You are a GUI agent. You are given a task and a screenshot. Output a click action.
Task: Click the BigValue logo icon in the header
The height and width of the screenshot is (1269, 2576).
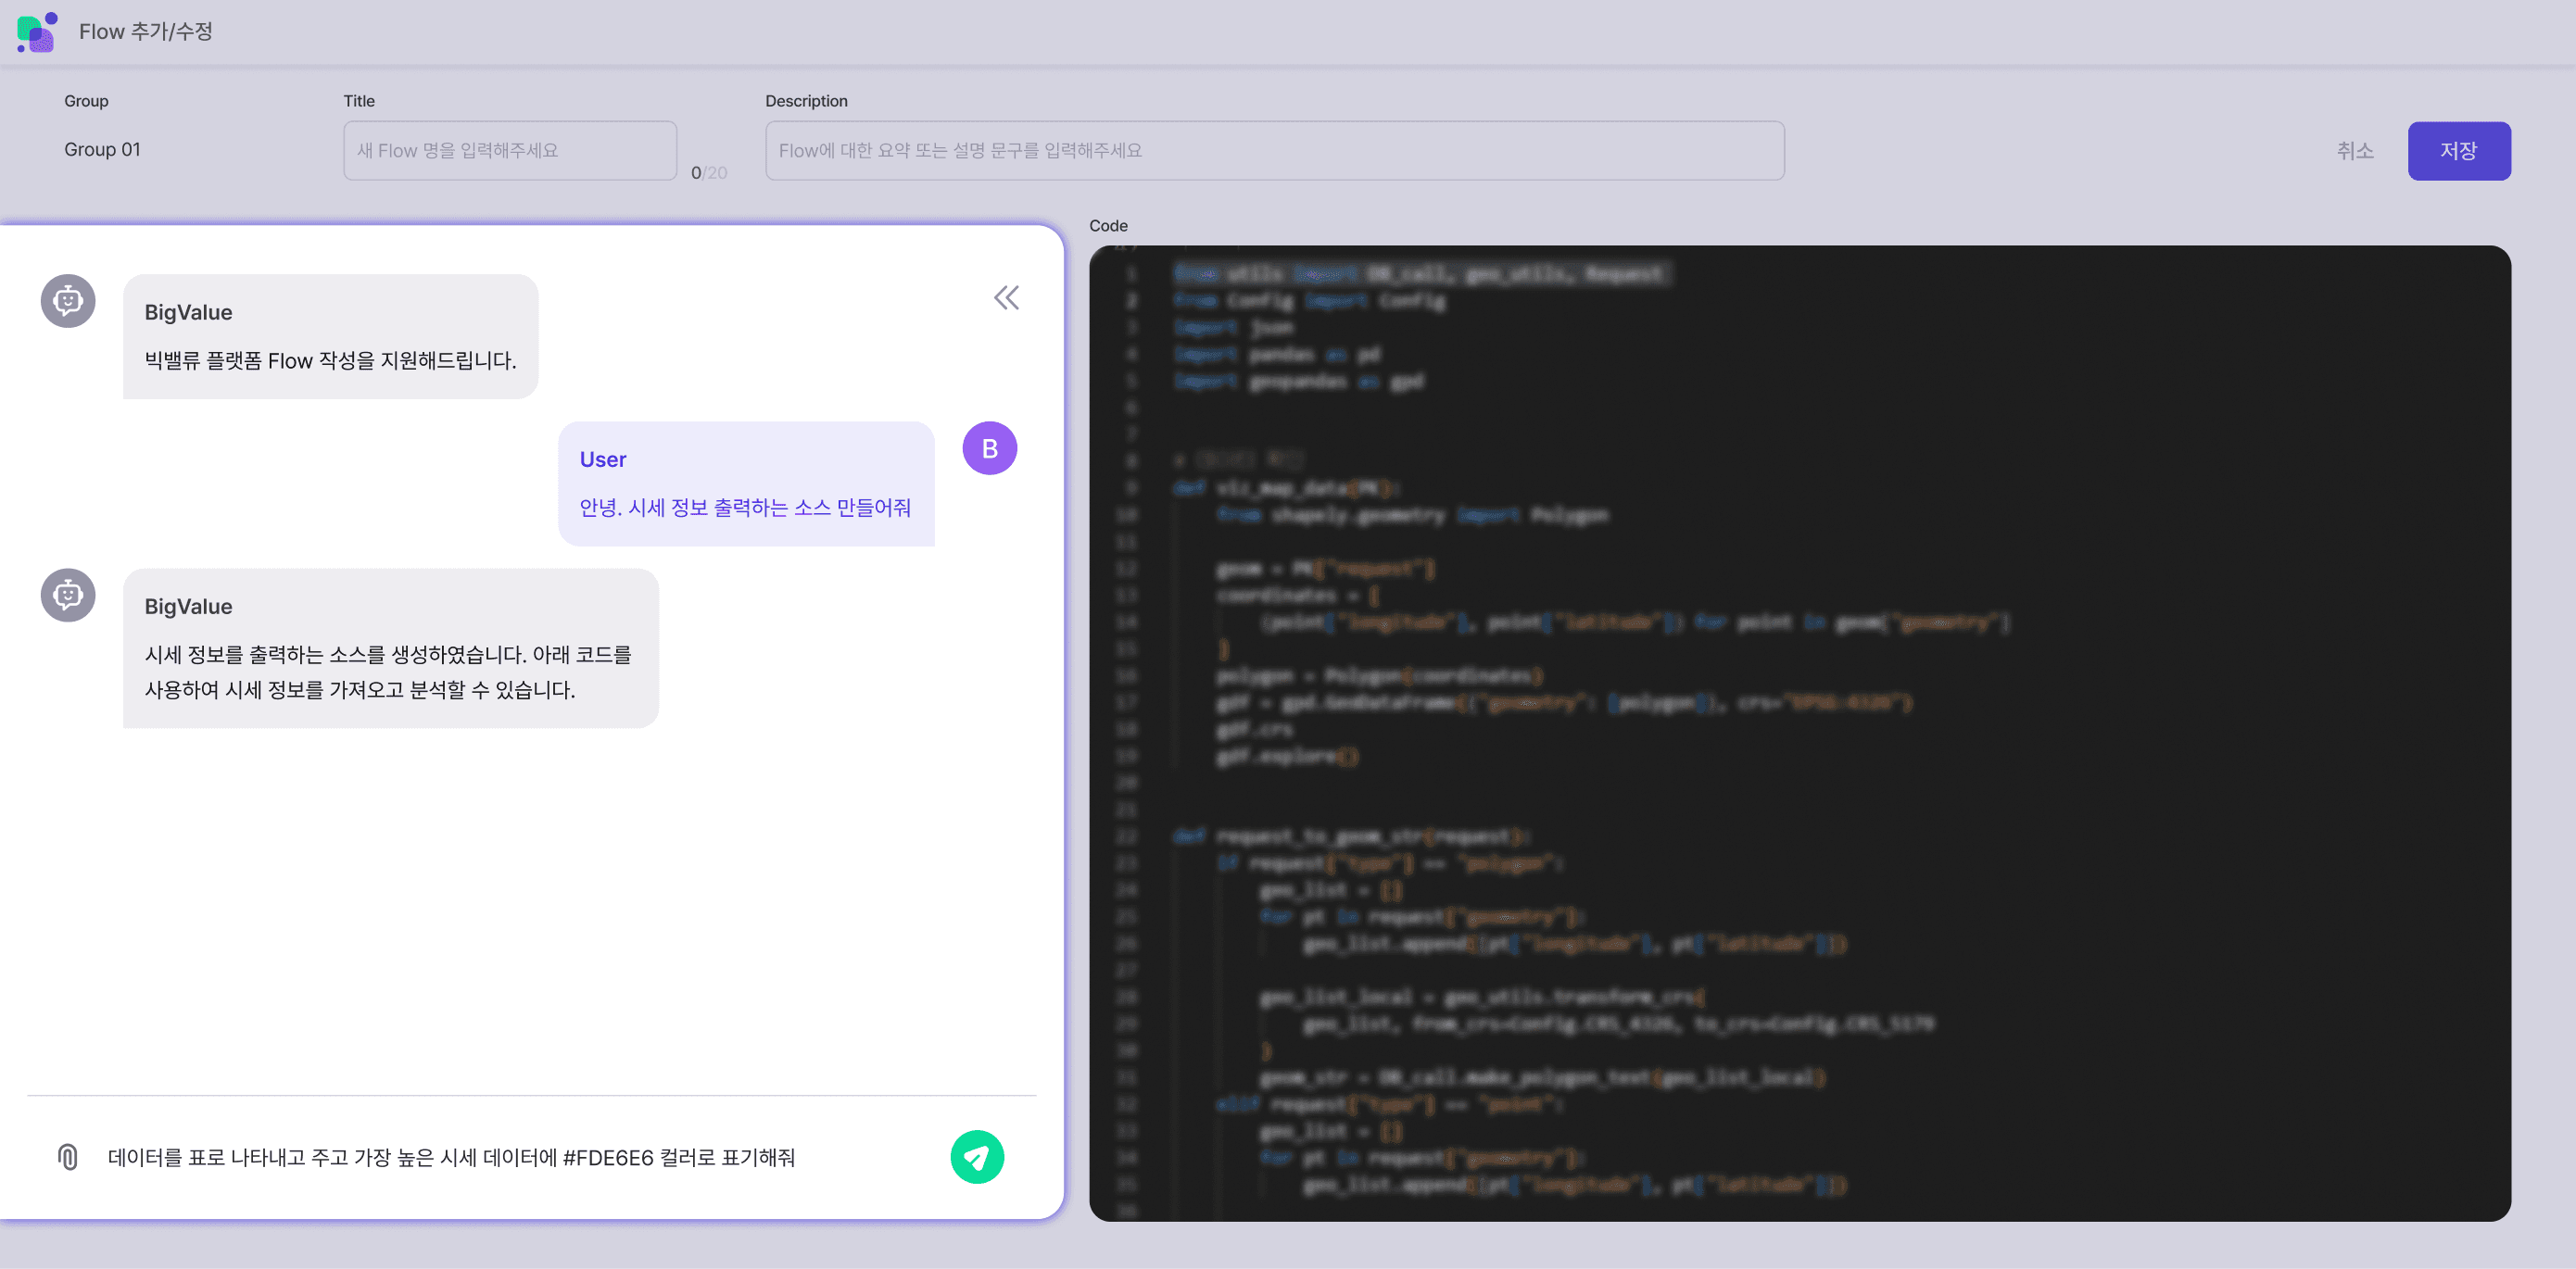(37, 31)
